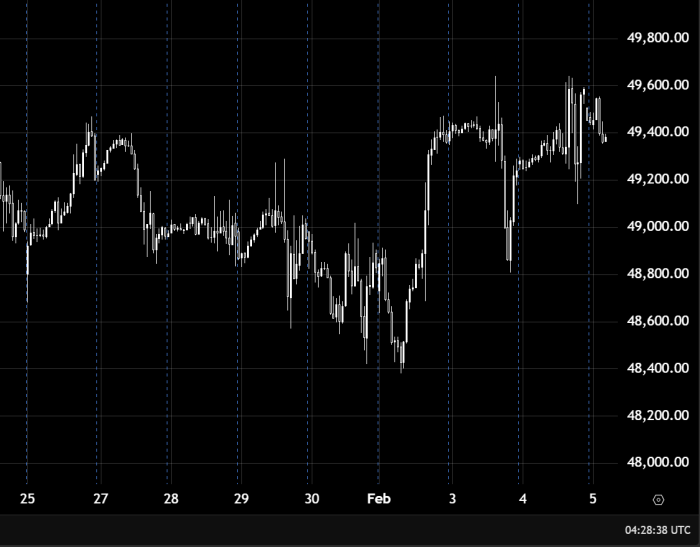Select date 4 on the time axis

[522, 498]
